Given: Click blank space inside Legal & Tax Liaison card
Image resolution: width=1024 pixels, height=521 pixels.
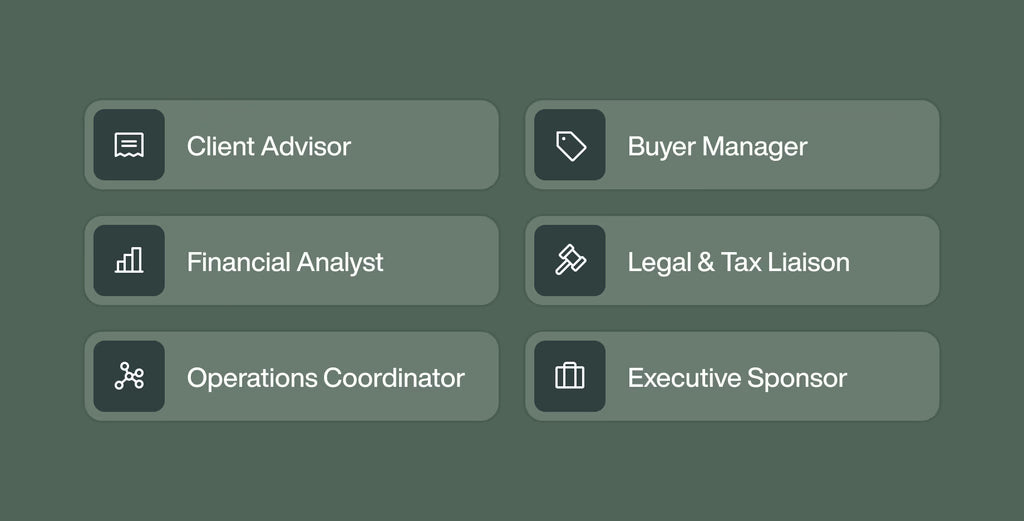Looking at the screenshot, I should coord(895,260).
